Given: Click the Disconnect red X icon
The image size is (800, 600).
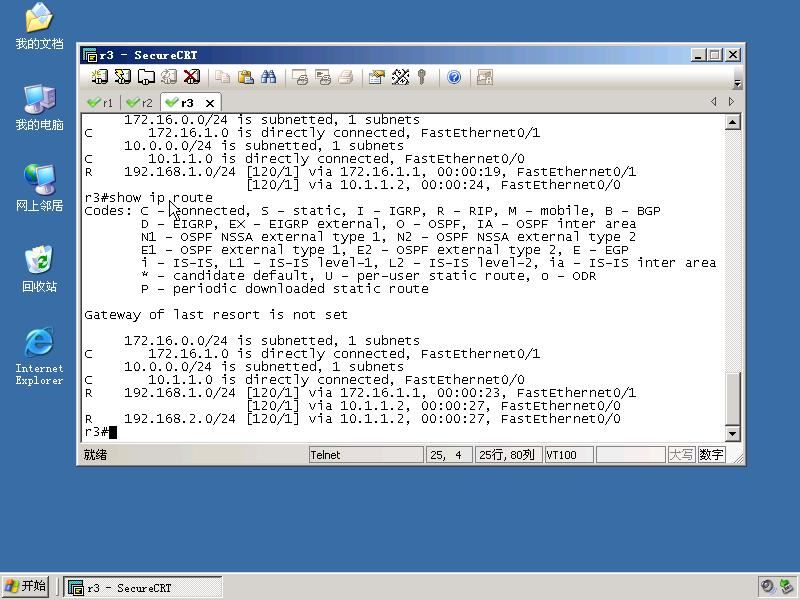Looking at the screenshot, I should [192, 77].
